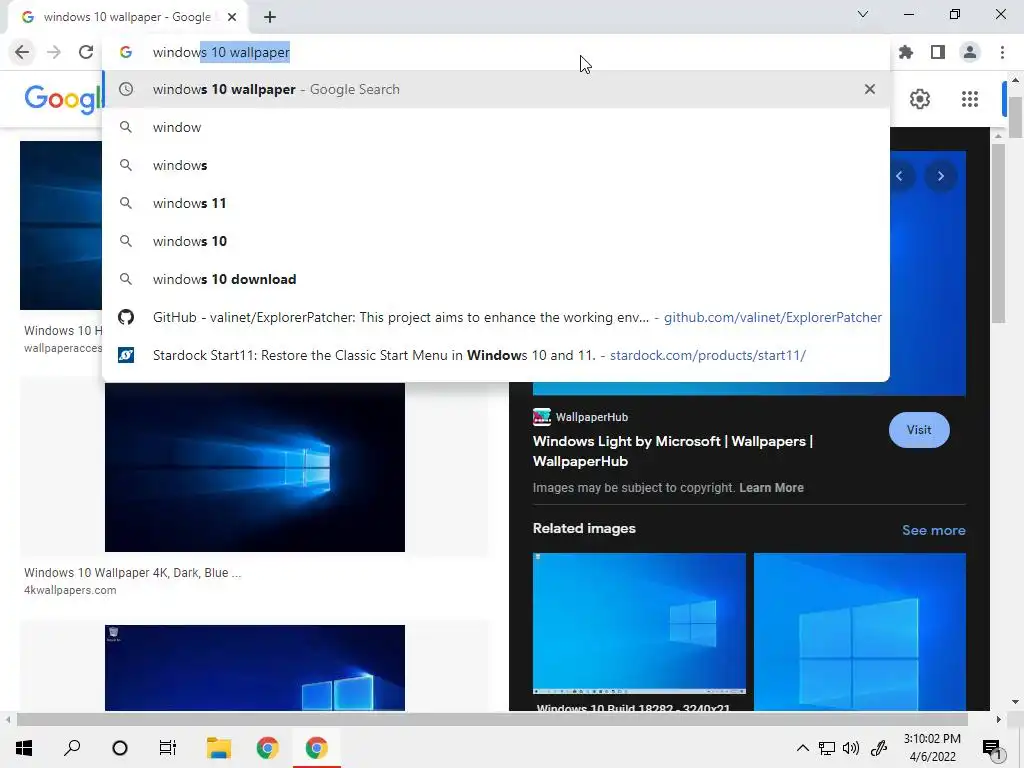Click the Learn More copyright link
Screen dimensions: 1024x768
coord(771,488)
